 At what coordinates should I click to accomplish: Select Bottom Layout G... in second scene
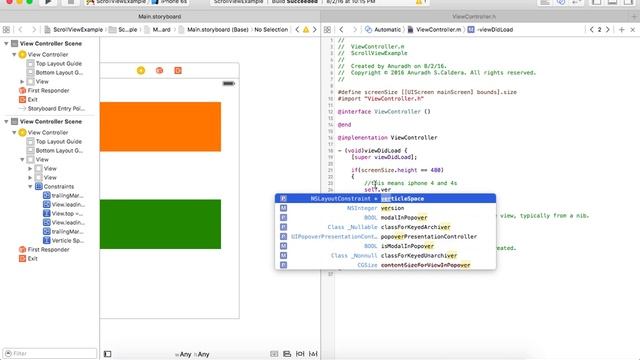pos(55,151)
